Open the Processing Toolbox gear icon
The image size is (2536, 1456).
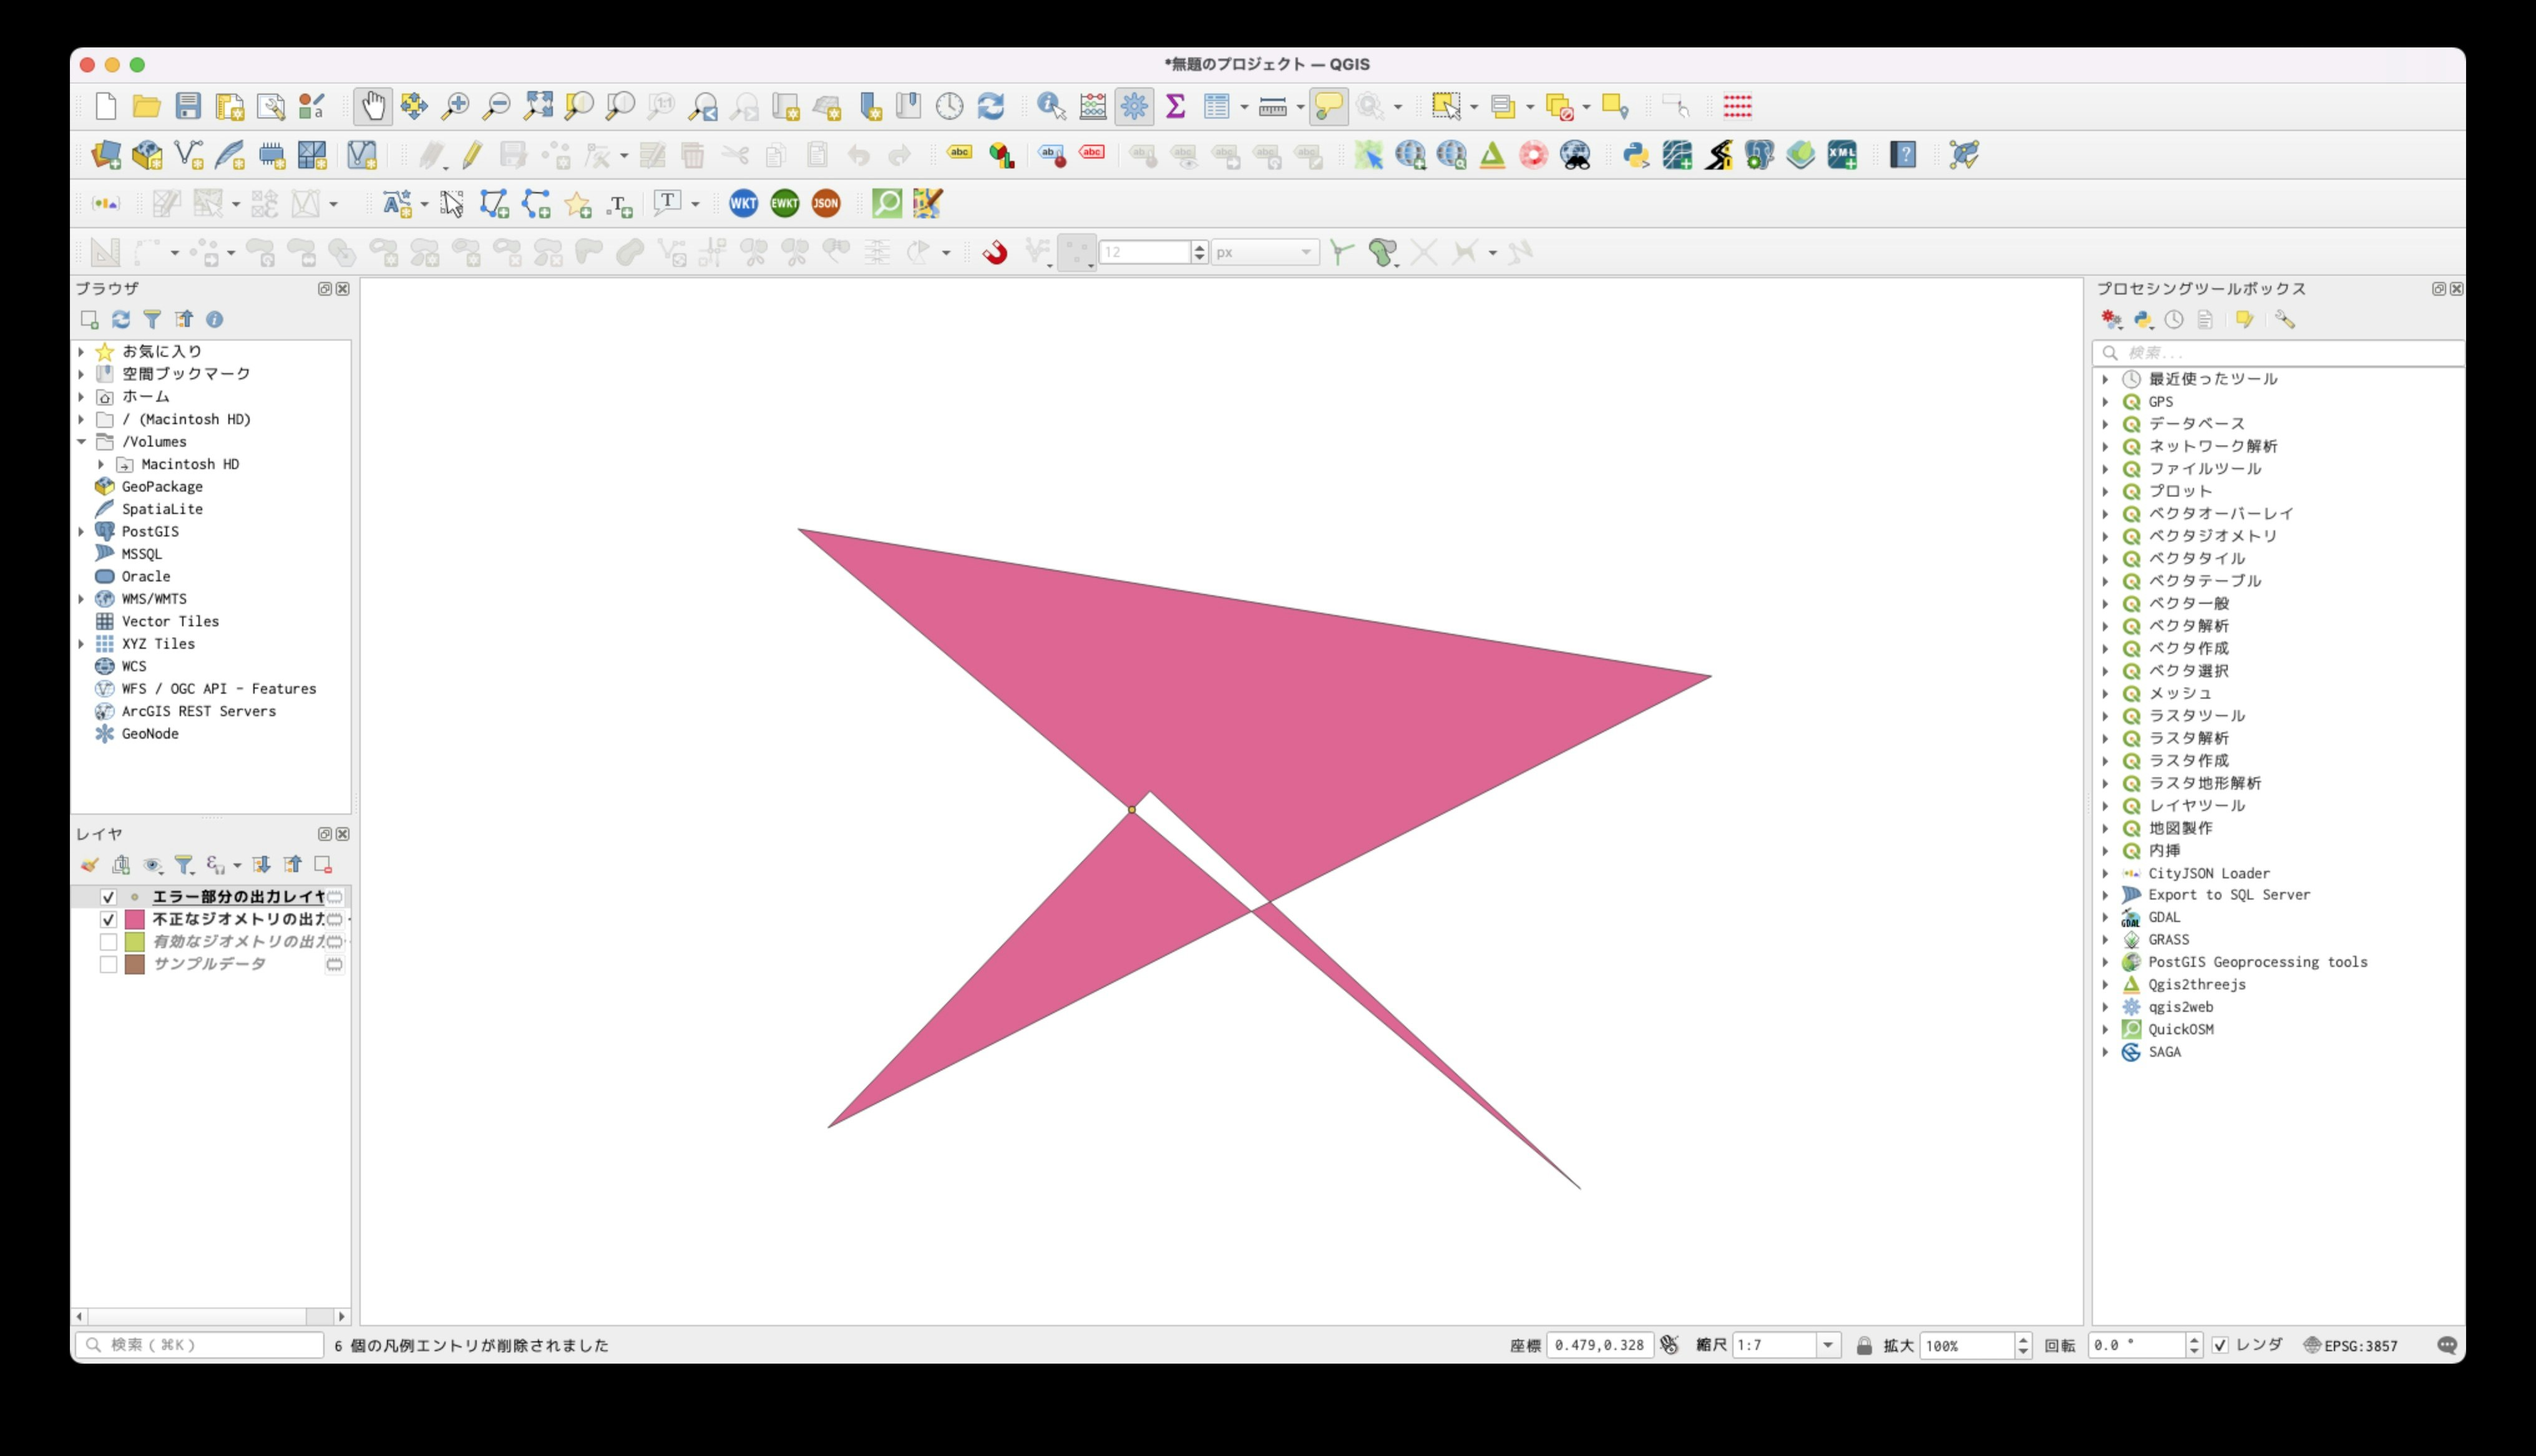tap(1134, 106)
